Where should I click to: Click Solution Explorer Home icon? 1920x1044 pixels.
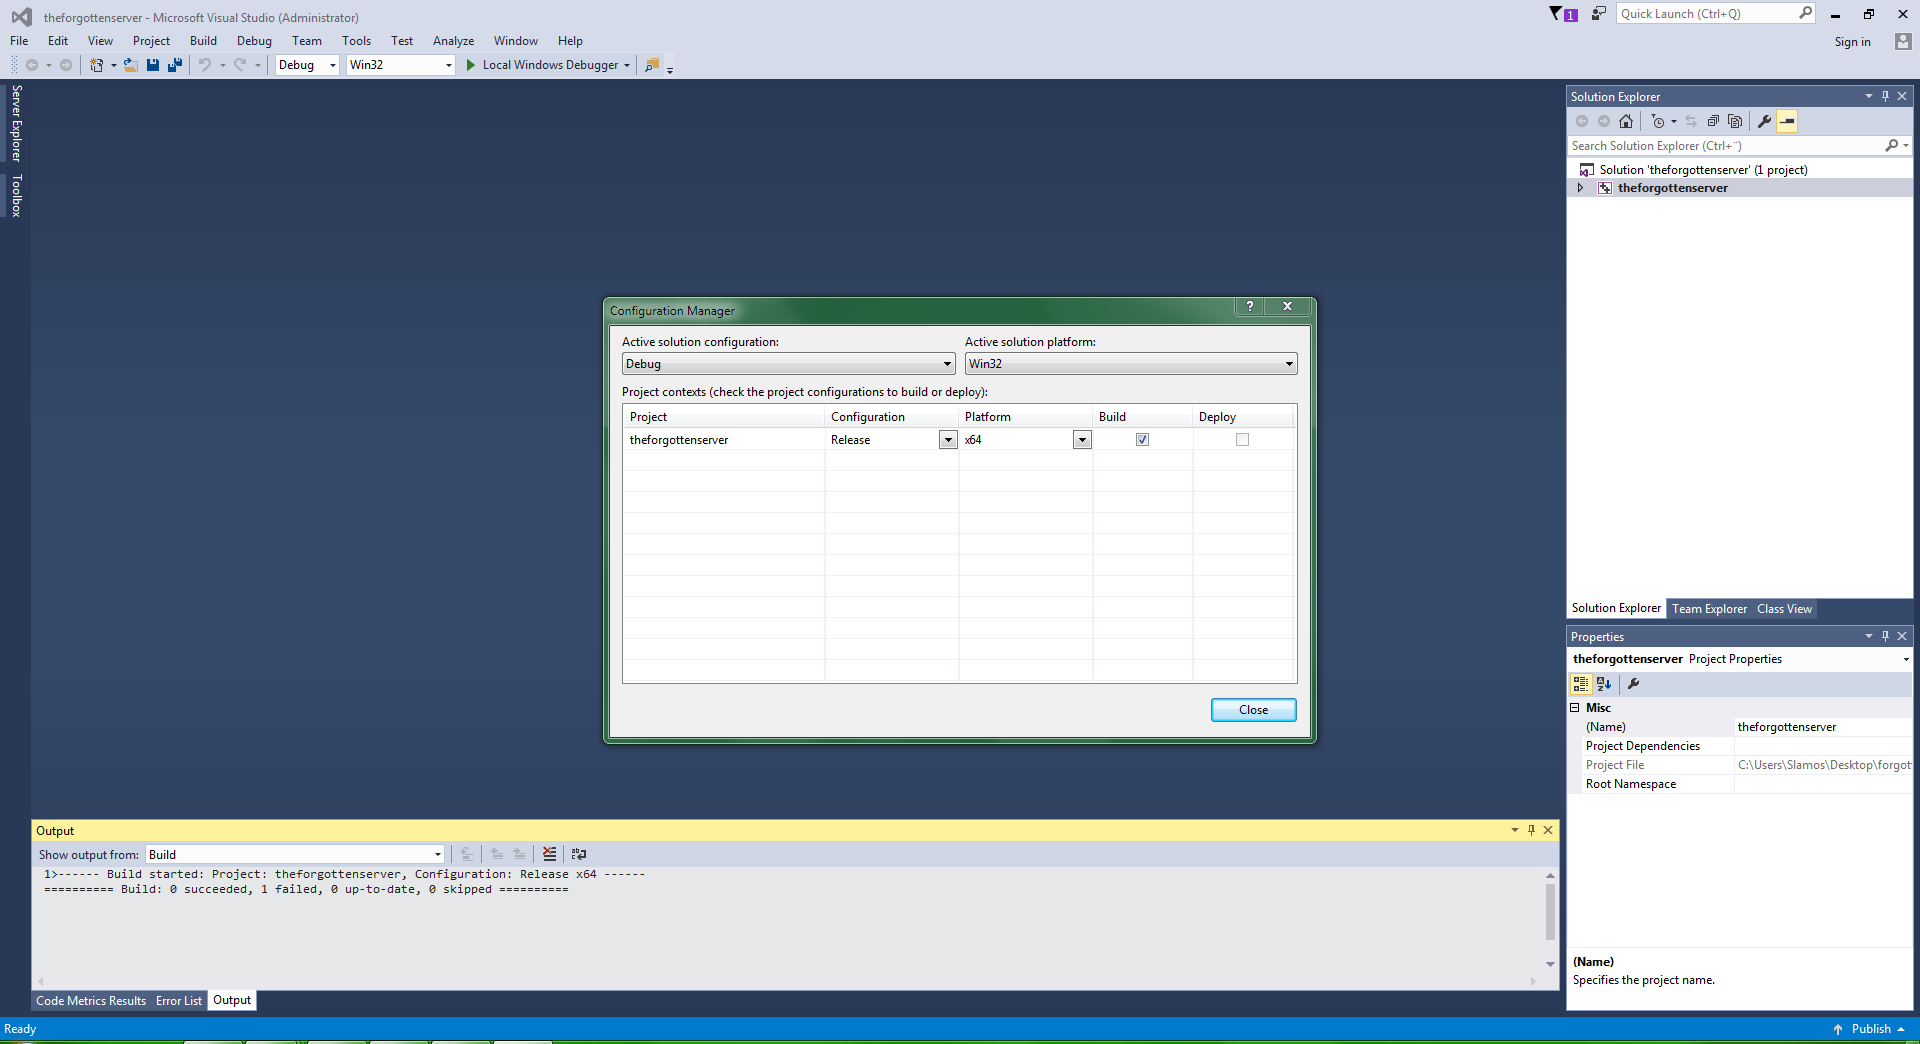[1626, 121]
